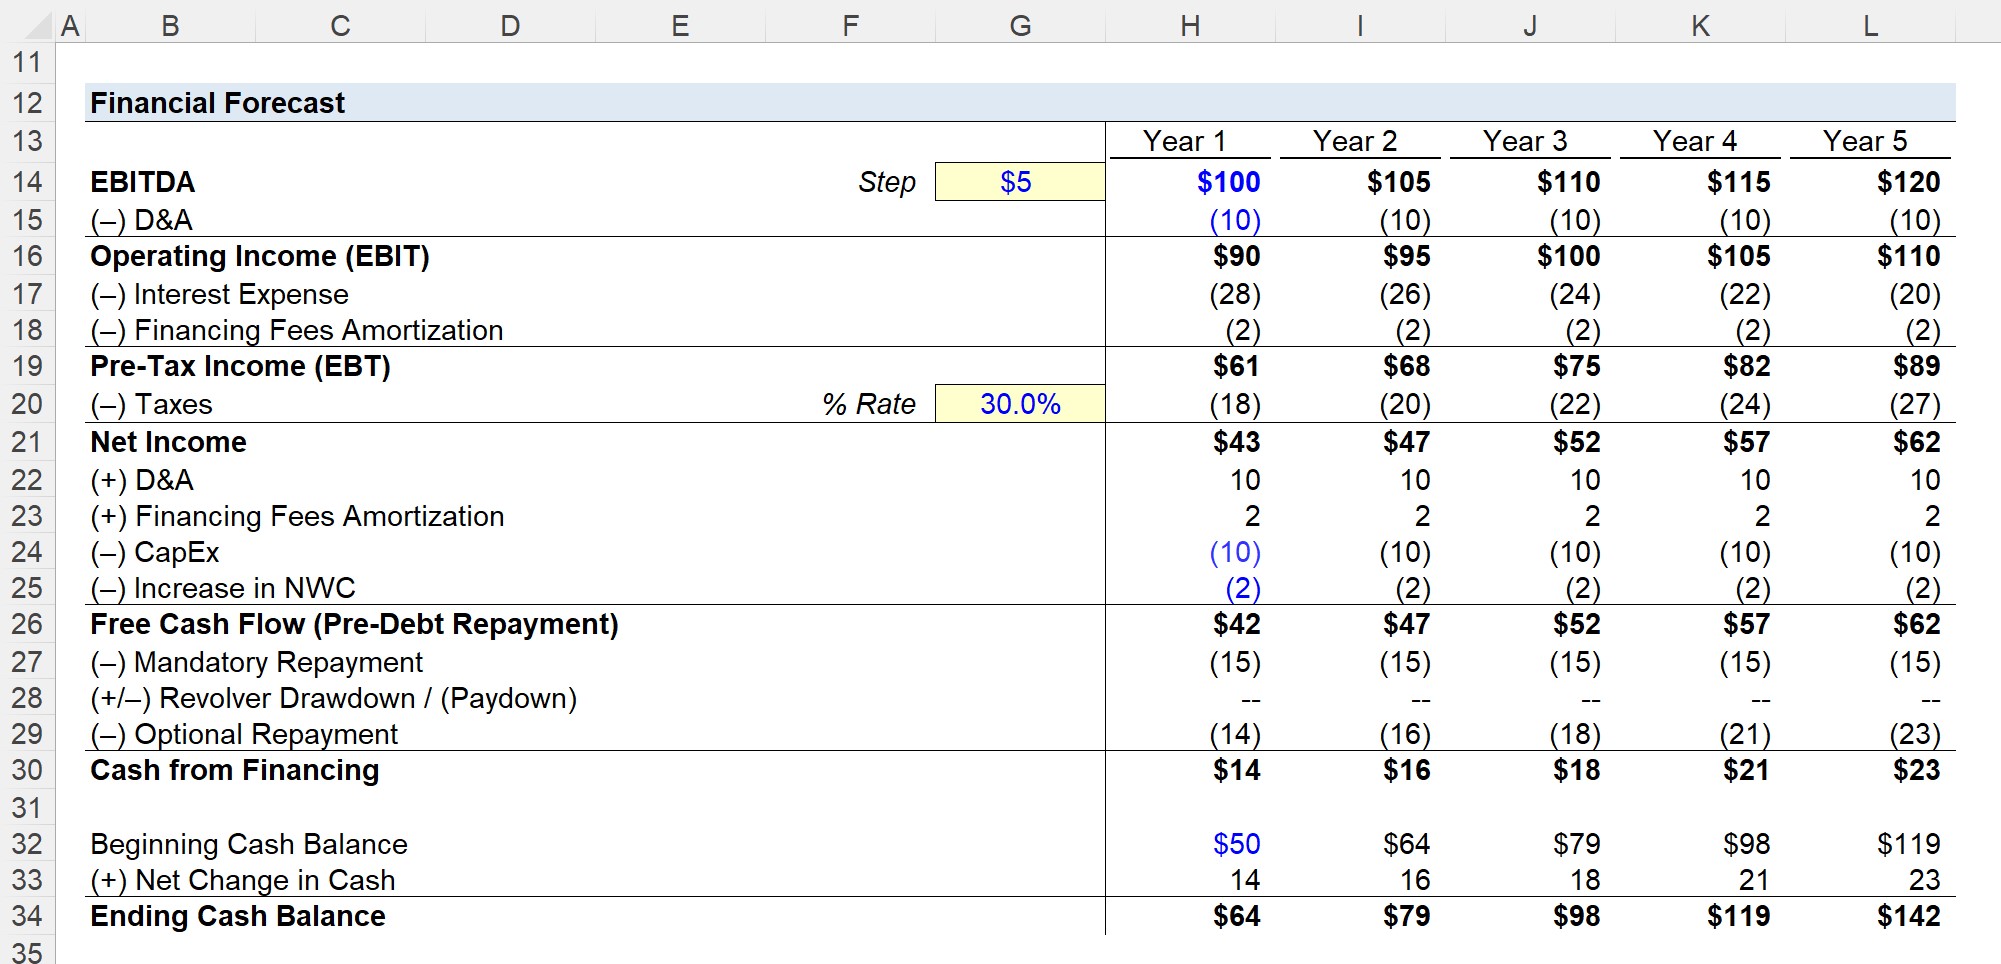Click the Year 1 Beginning Cash Balance $50
Viewport: 2001px width, 964px height.
[x=1190, y=844]
